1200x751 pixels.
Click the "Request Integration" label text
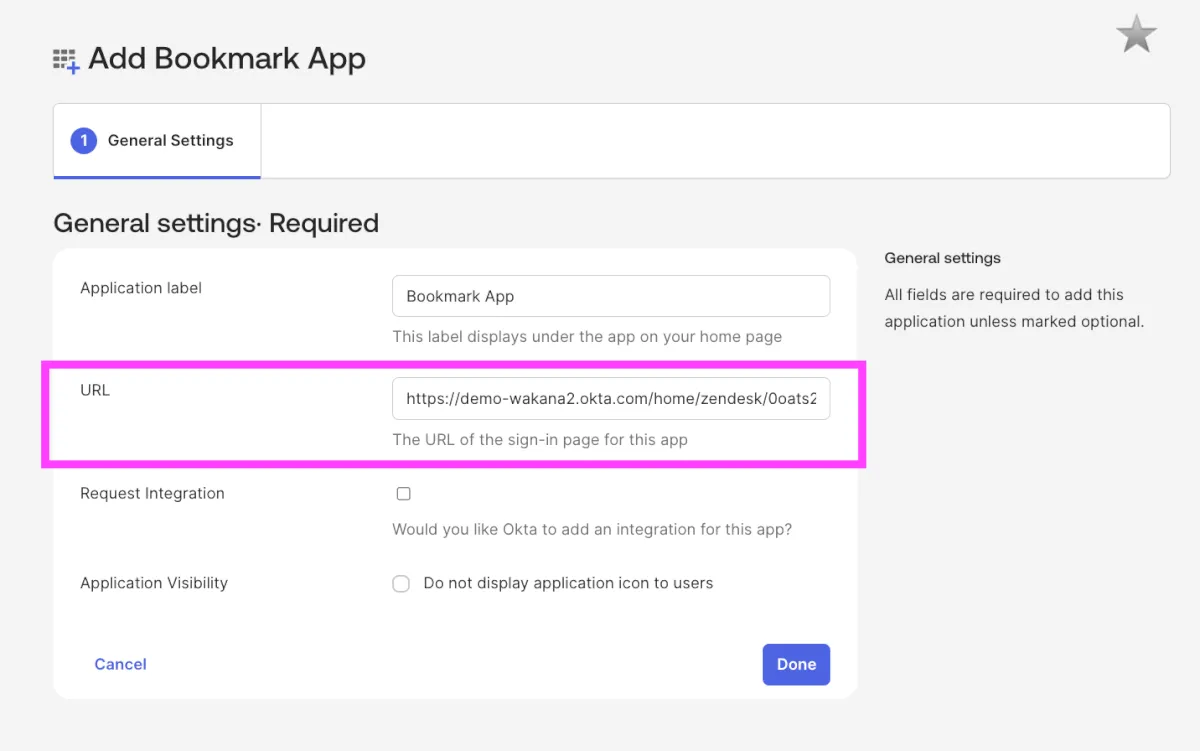(x=152, y=493)
